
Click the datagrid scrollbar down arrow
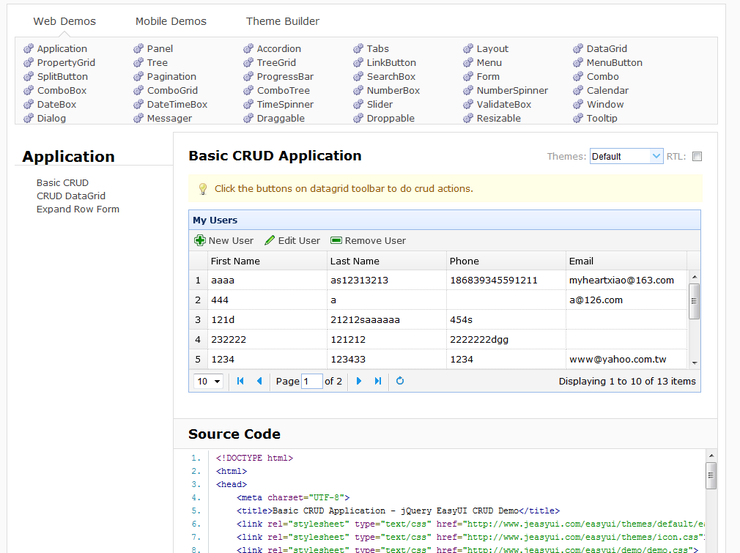694,362
